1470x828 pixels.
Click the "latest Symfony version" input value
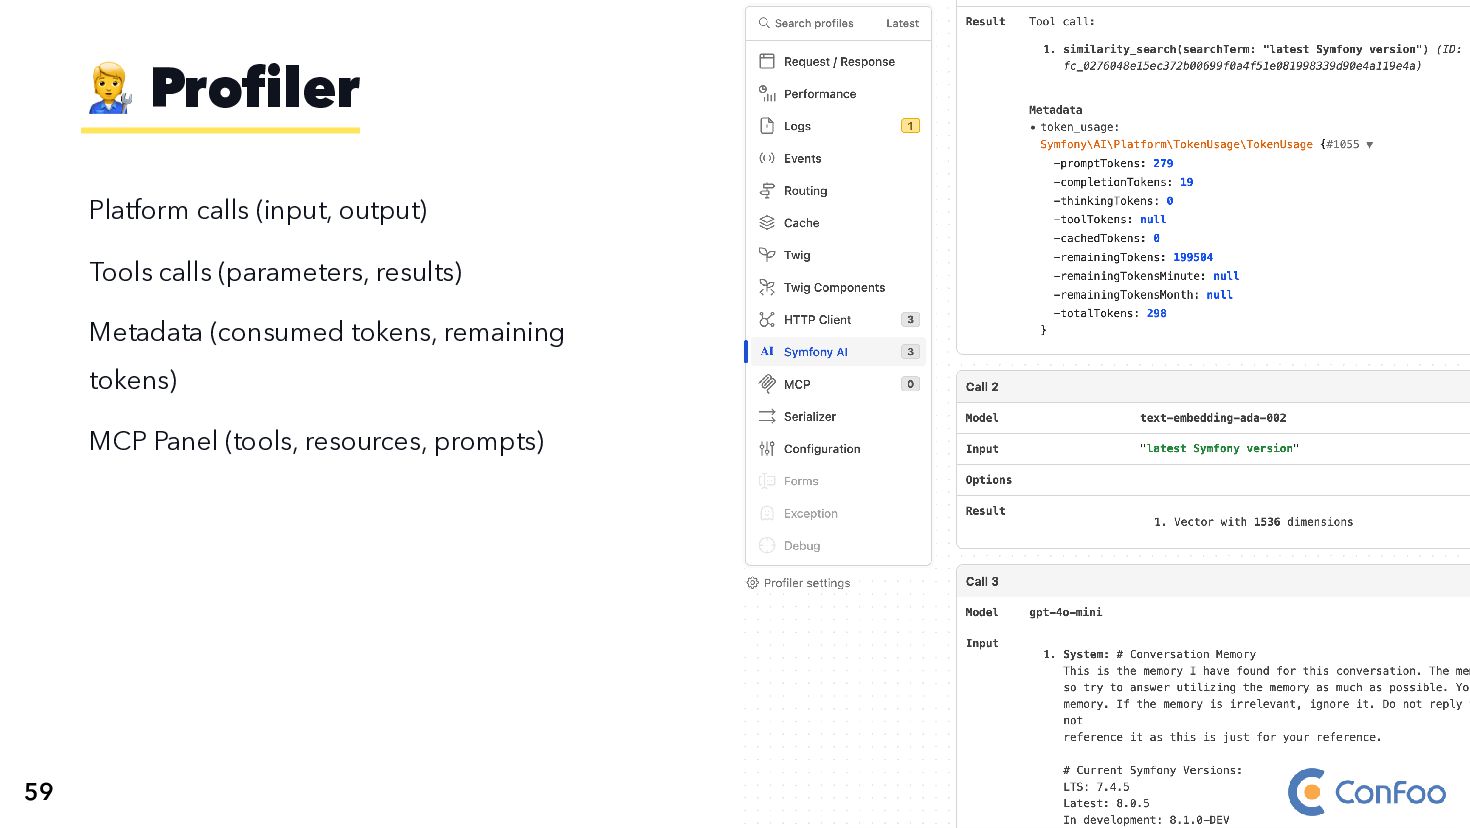[x=1219, y=449]
